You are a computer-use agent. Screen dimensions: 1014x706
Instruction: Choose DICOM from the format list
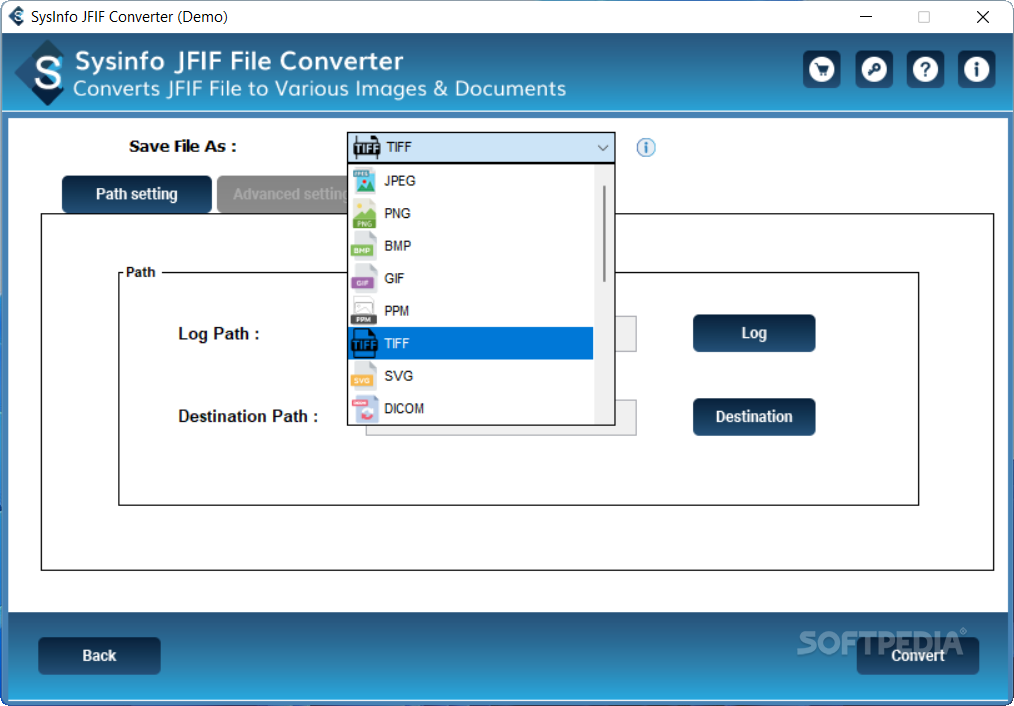pyautogui.click(x=471, y=409)
